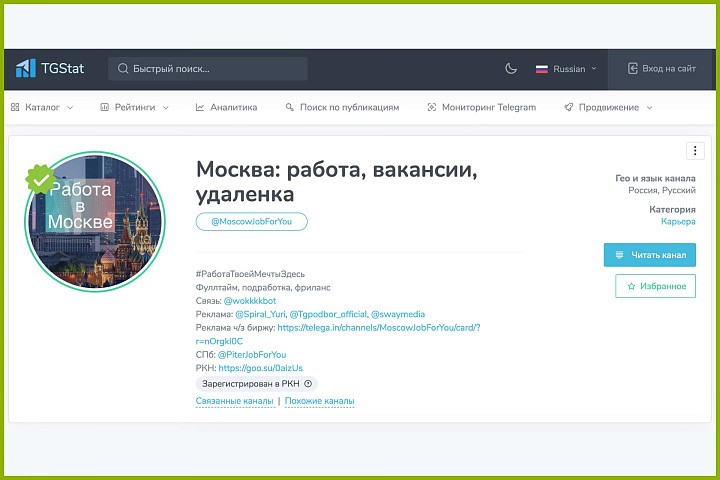Open the Похожие каналы link
This screenshot has height=480, width=720.
tap(319, 402)
